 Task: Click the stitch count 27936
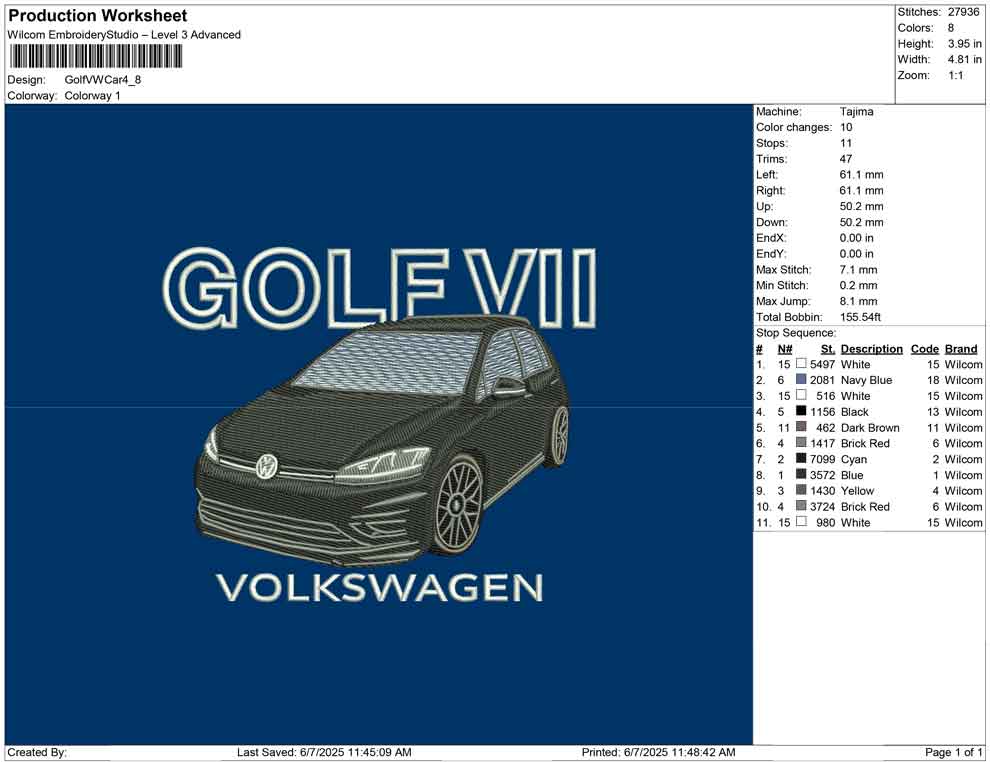[963, 12]
